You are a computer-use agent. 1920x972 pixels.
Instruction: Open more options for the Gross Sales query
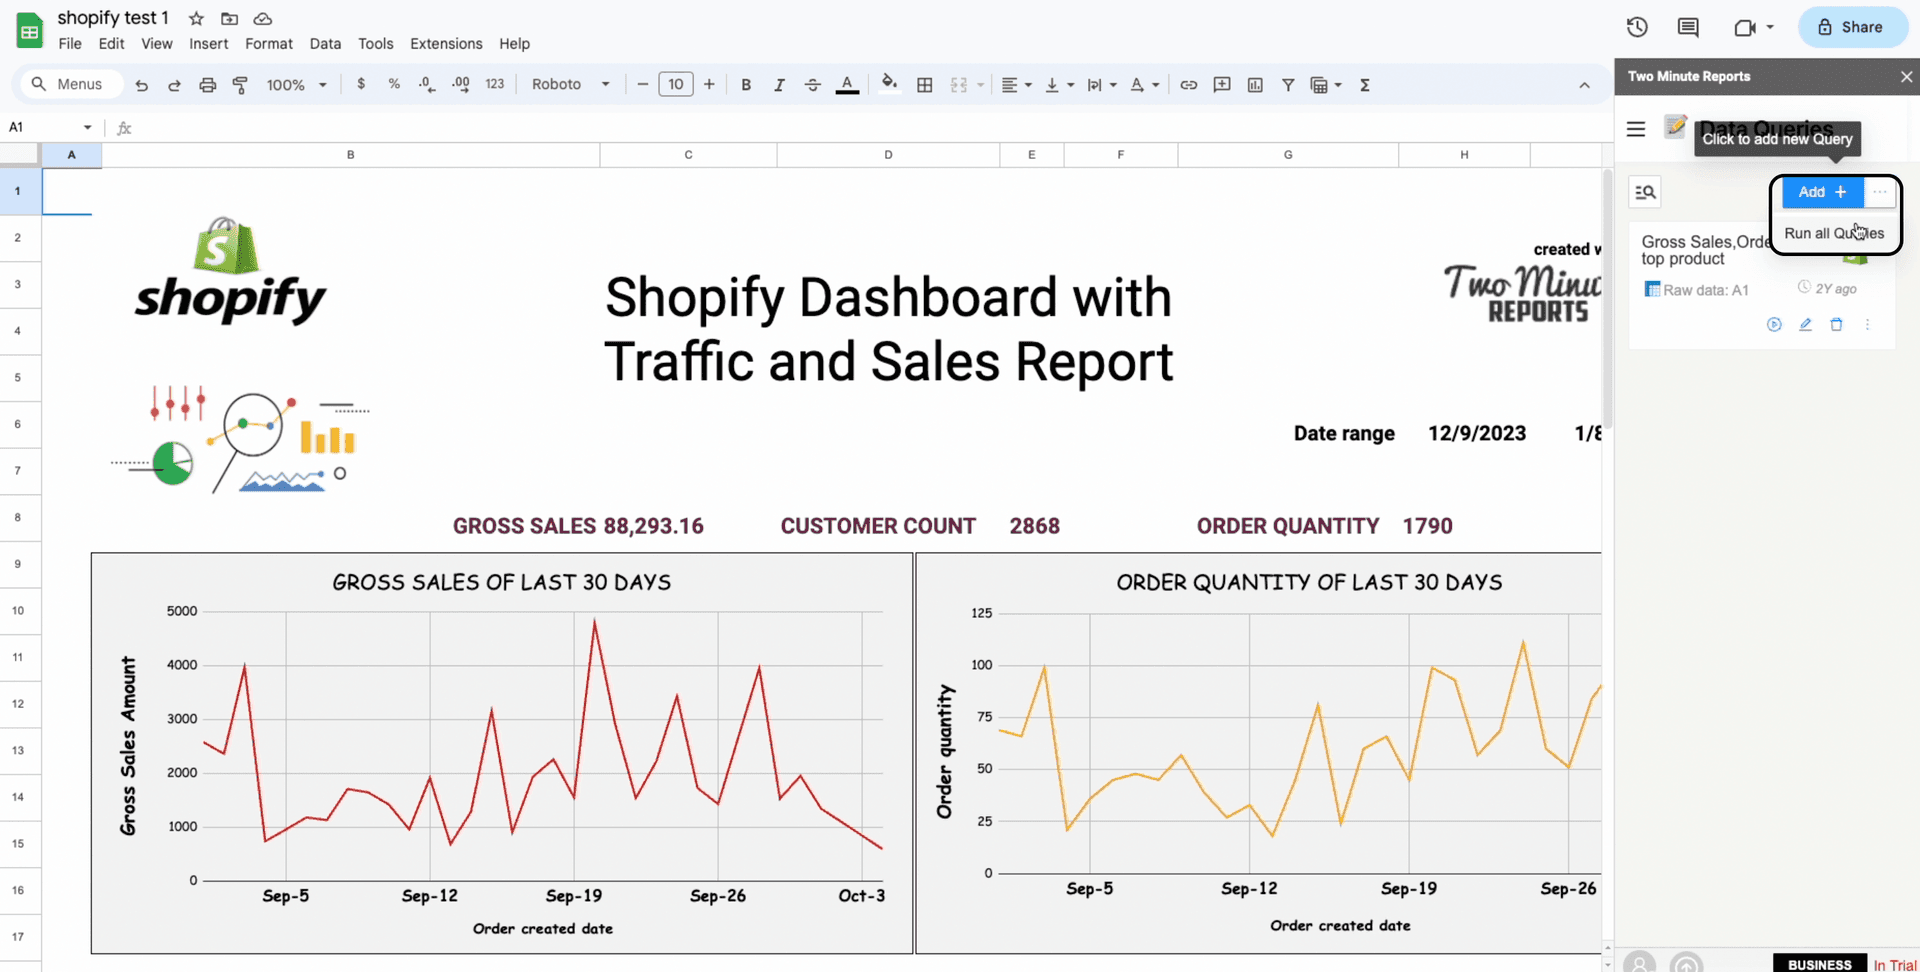[1867, 324]
